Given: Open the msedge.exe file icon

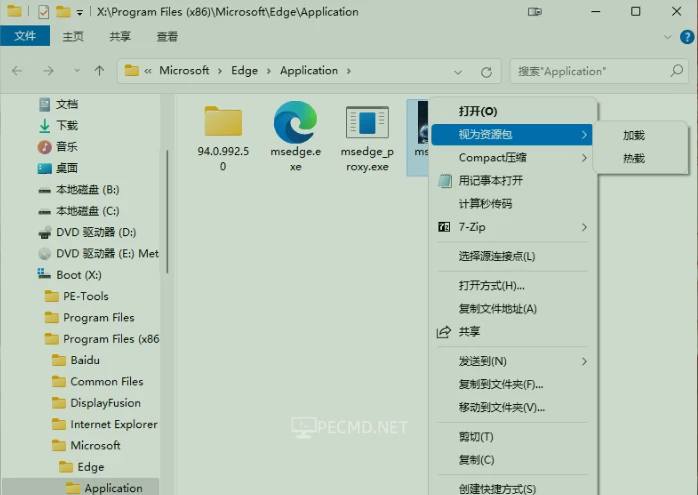Looking at the screenshot, I should 295,122.
